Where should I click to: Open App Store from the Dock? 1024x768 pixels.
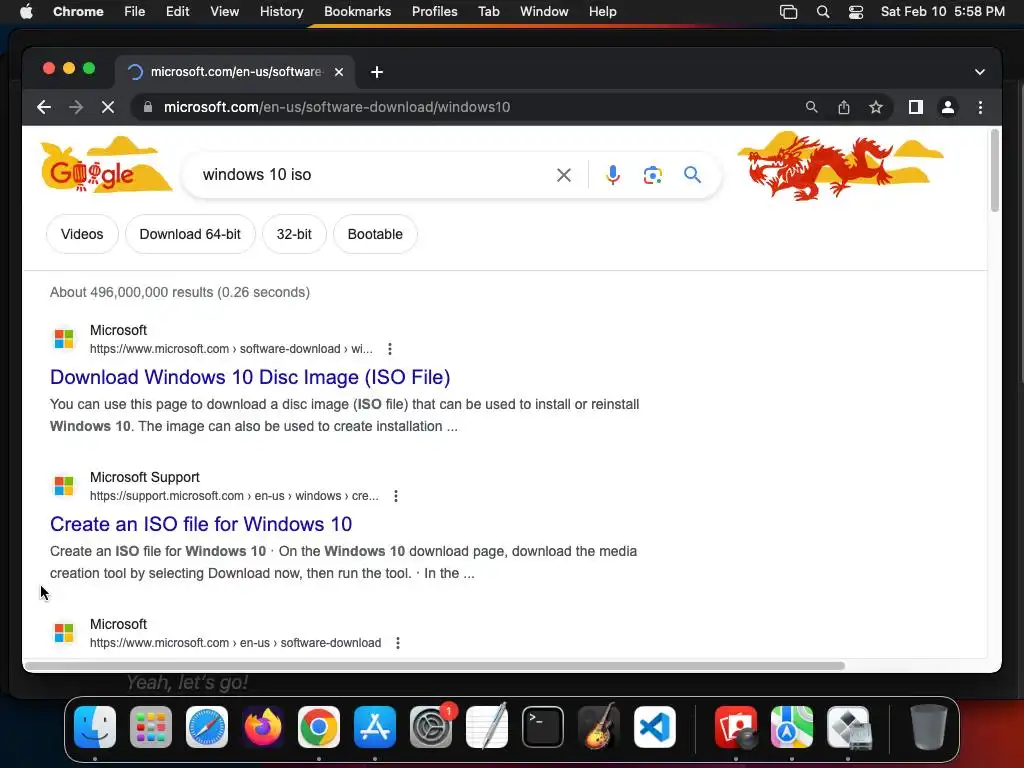coord(375,727)
